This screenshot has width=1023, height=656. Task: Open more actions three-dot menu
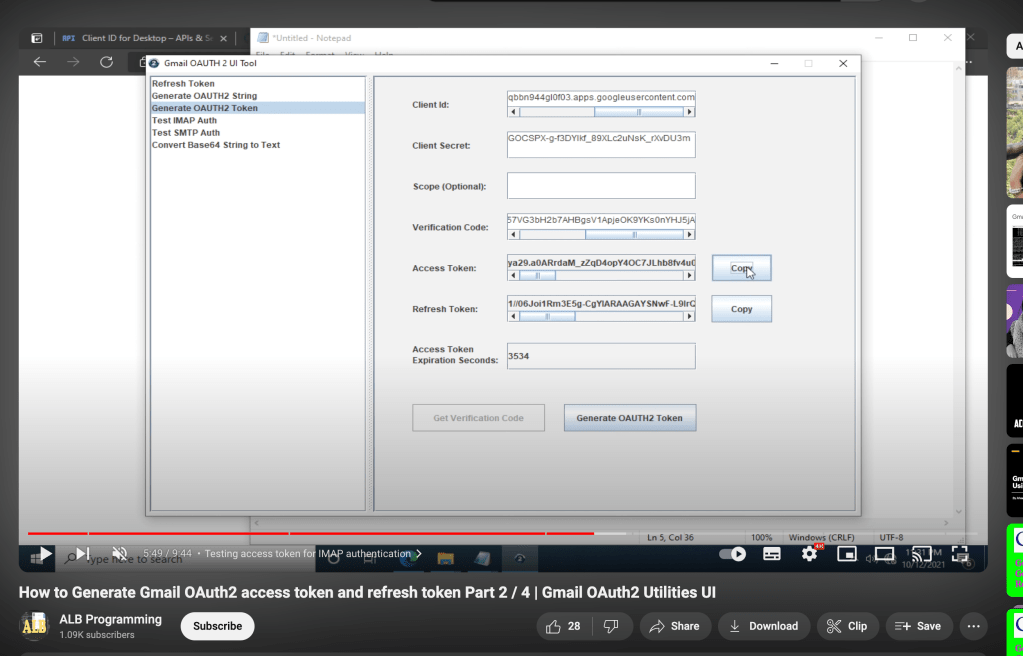(x=973, y=626)
